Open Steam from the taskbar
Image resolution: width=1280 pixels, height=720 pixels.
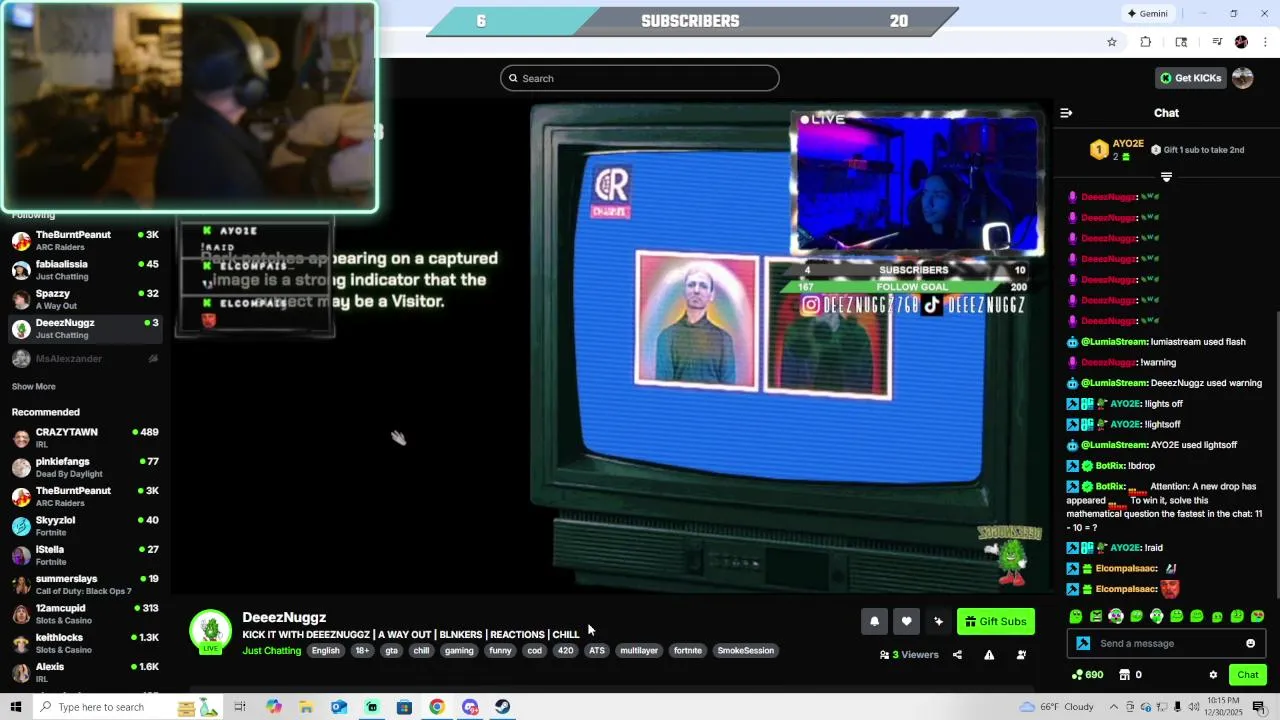pos(503,707)
